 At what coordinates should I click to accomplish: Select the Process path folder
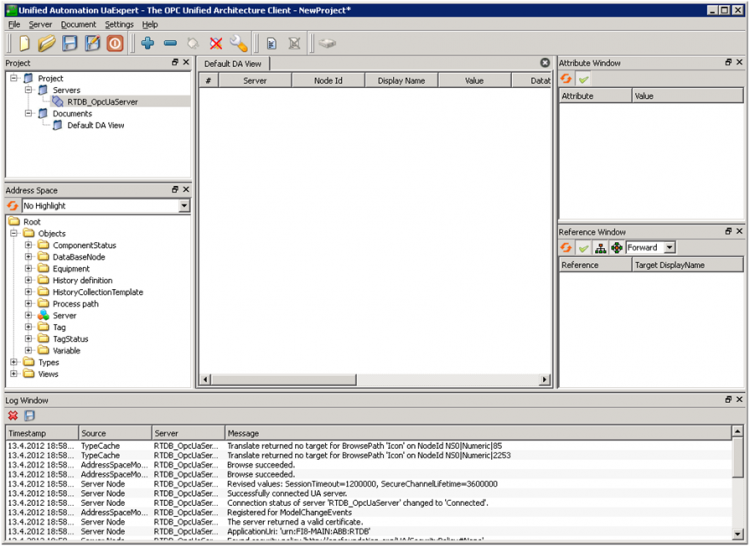coord(76,304)
